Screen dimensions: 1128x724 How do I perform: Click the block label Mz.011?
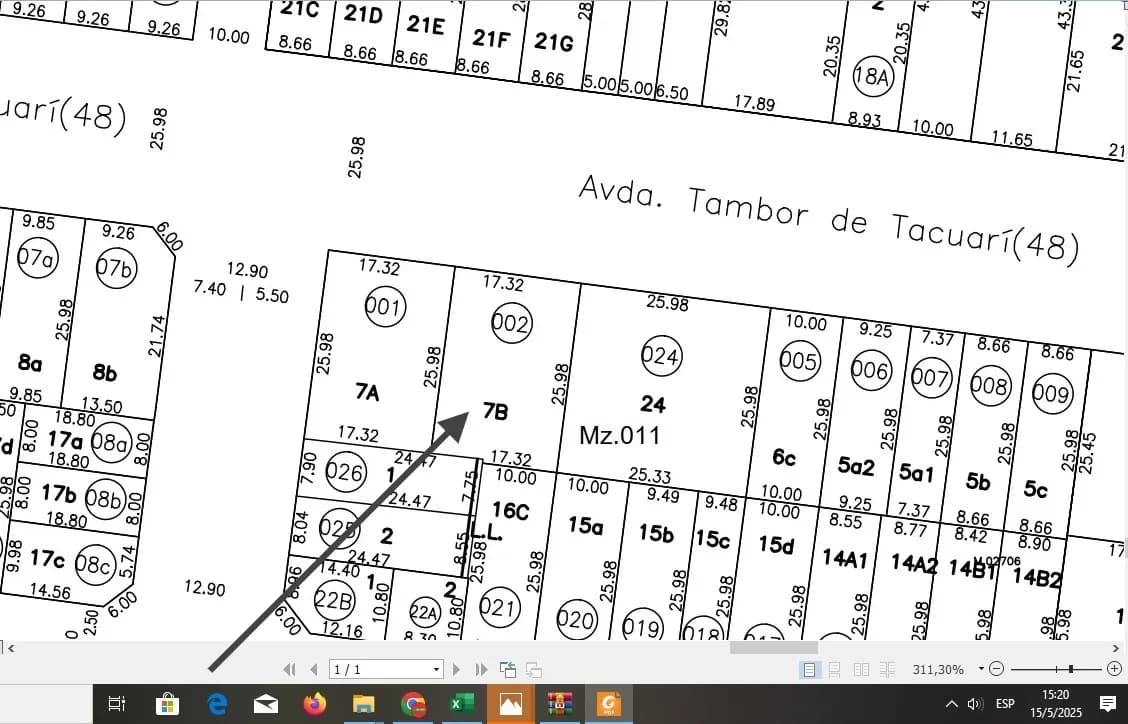tap(619, 435)
